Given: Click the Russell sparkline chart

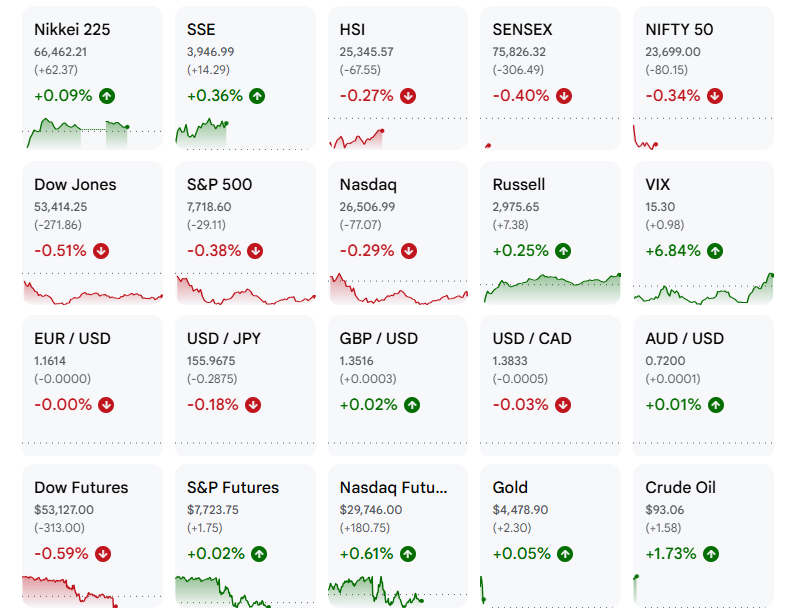Looking at the screenshot, I should pos(552,288).
